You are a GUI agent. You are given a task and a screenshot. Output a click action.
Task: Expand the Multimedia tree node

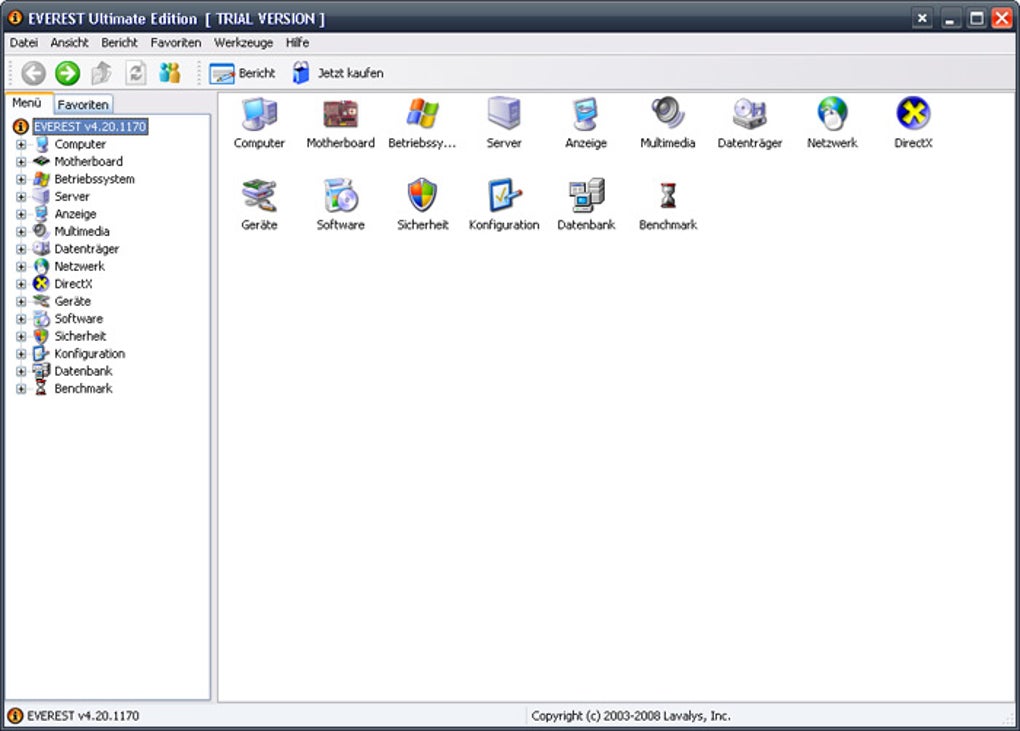(21, 232)
